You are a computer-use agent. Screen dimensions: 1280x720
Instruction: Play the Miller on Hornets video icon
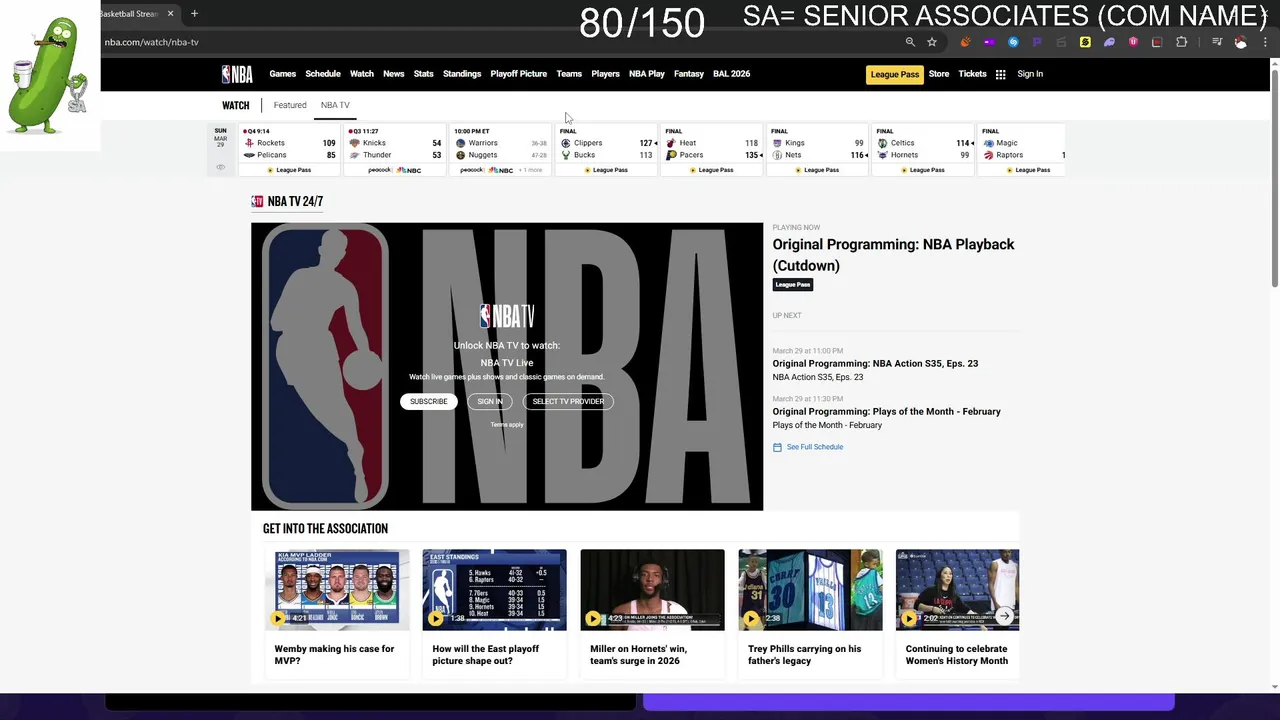point(593,619)
